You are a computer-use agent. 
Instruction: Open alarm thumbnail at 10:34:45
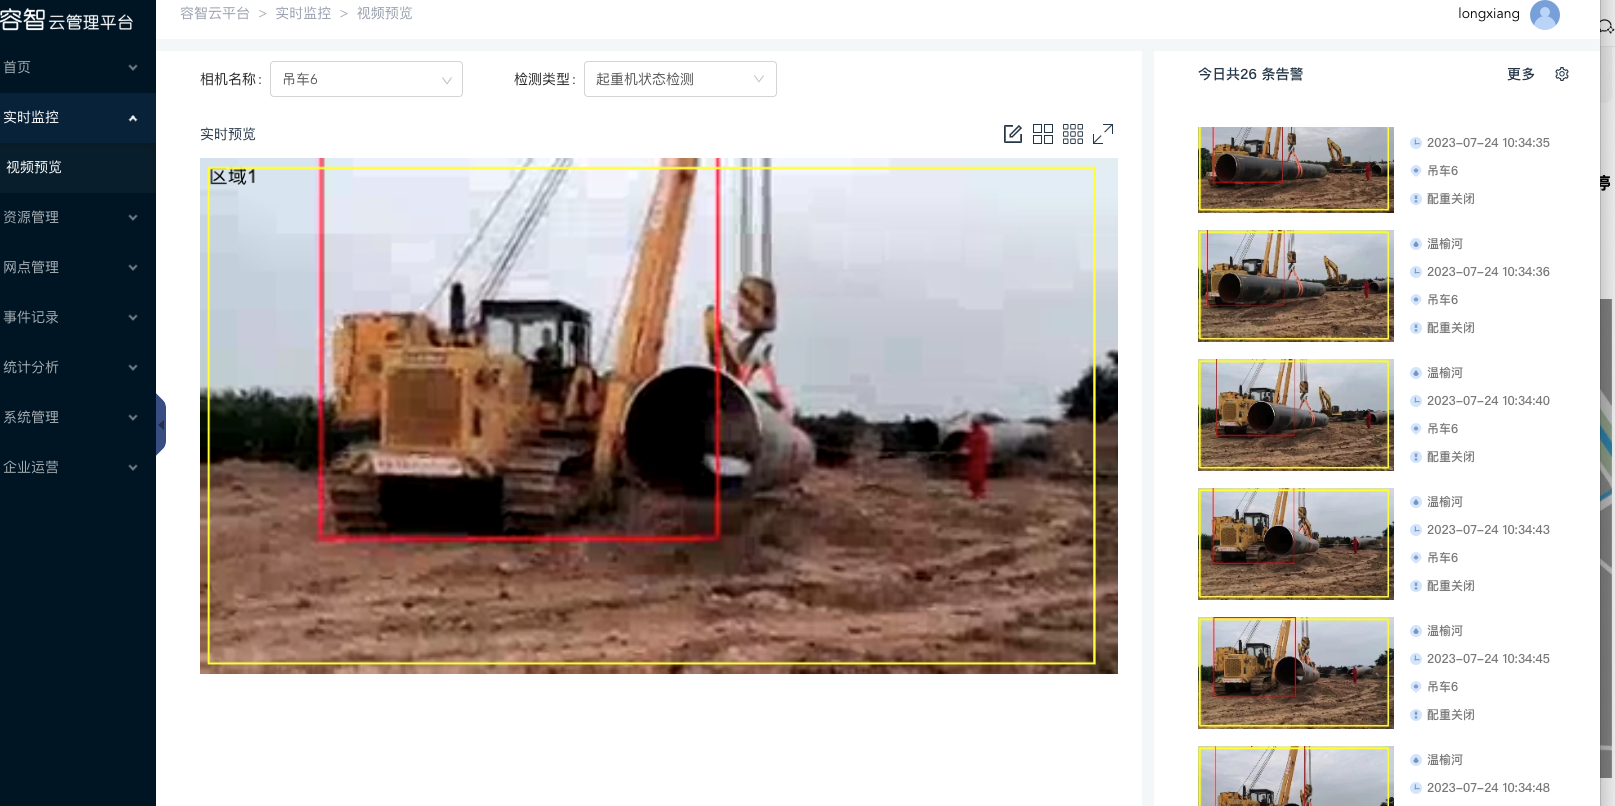(1296, 673)
